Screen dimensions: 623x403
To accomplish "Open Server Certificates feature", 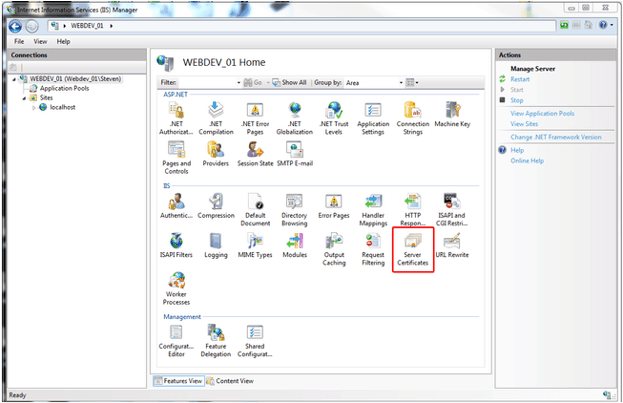I will tap(413, 249).
